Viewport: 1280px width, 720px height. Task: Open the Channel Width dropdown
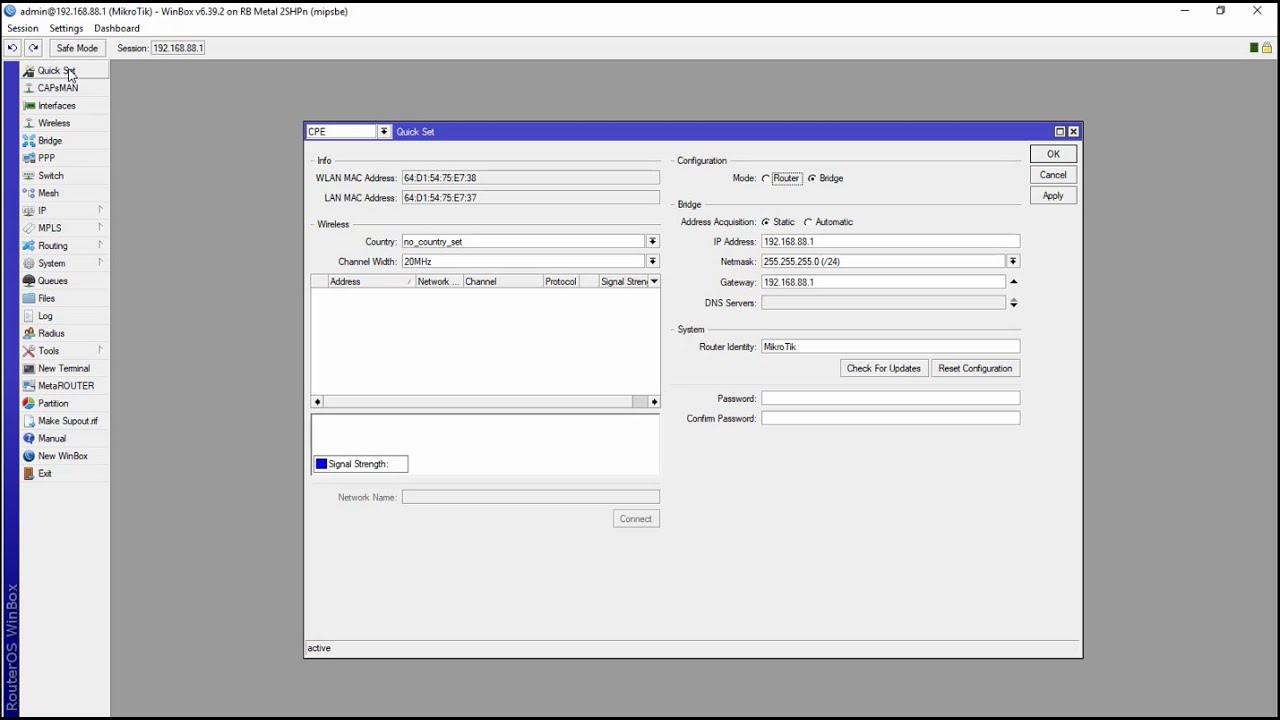652,262
